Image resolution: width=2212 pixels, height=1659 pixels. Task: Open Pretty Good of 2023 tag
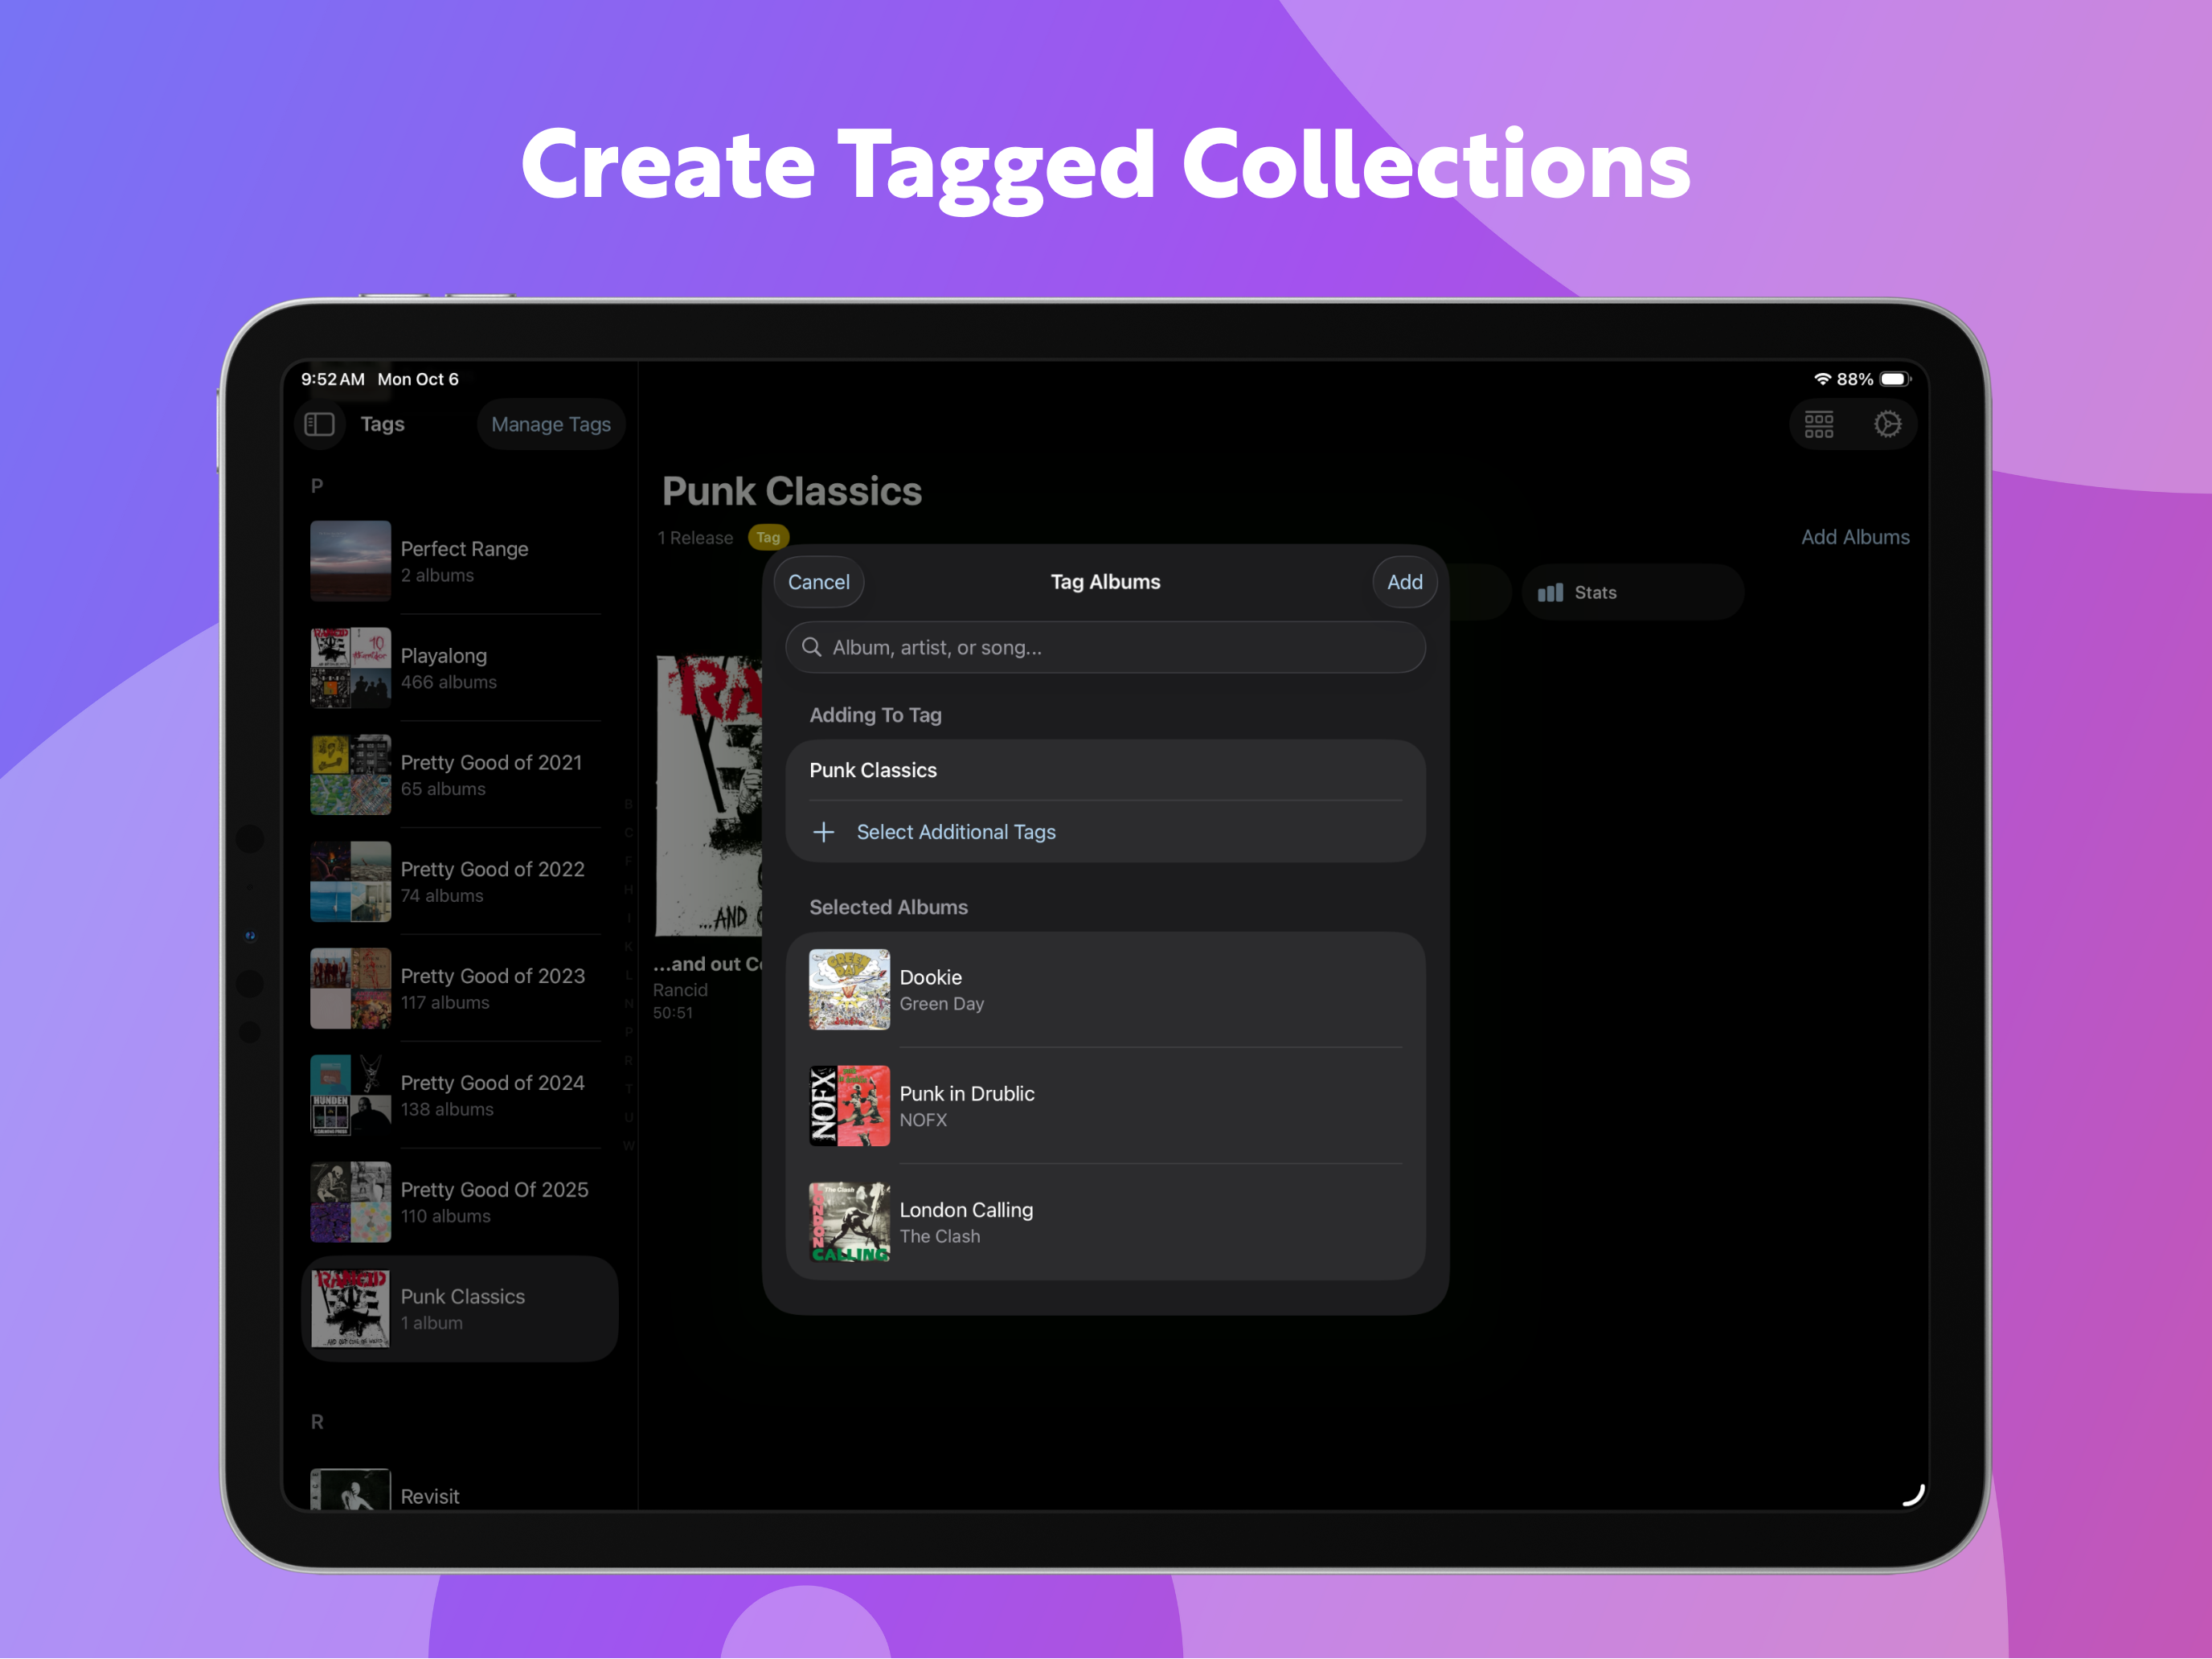(x=460, y=988)
